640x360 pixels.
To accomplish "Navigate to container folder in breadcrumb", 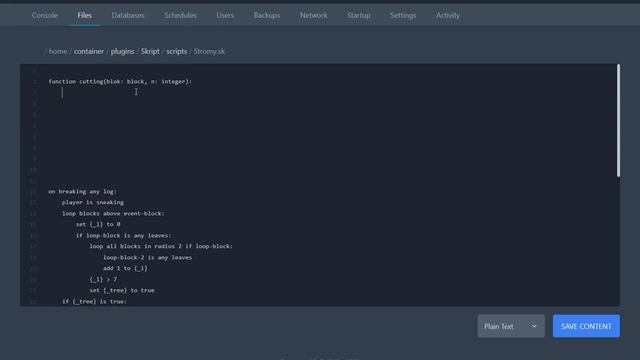I will [x=89, y=51].
